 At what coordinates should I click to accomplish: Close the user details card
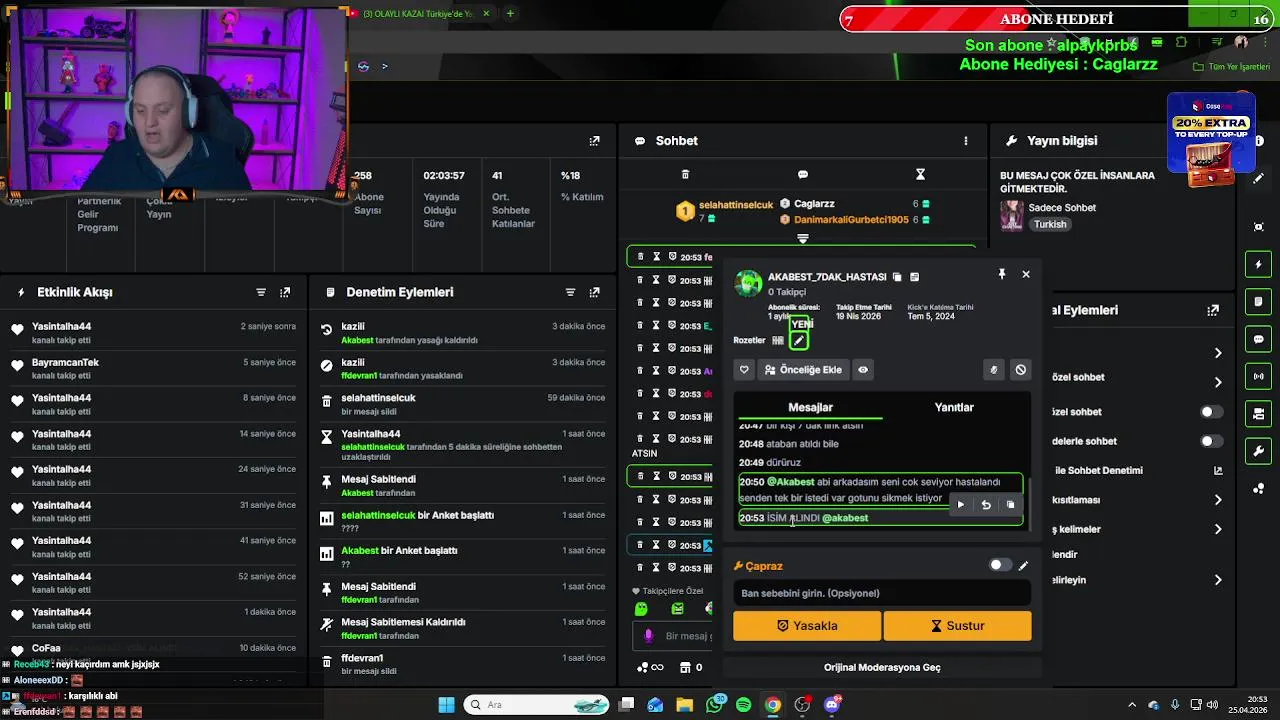[x=1025, y=274]
